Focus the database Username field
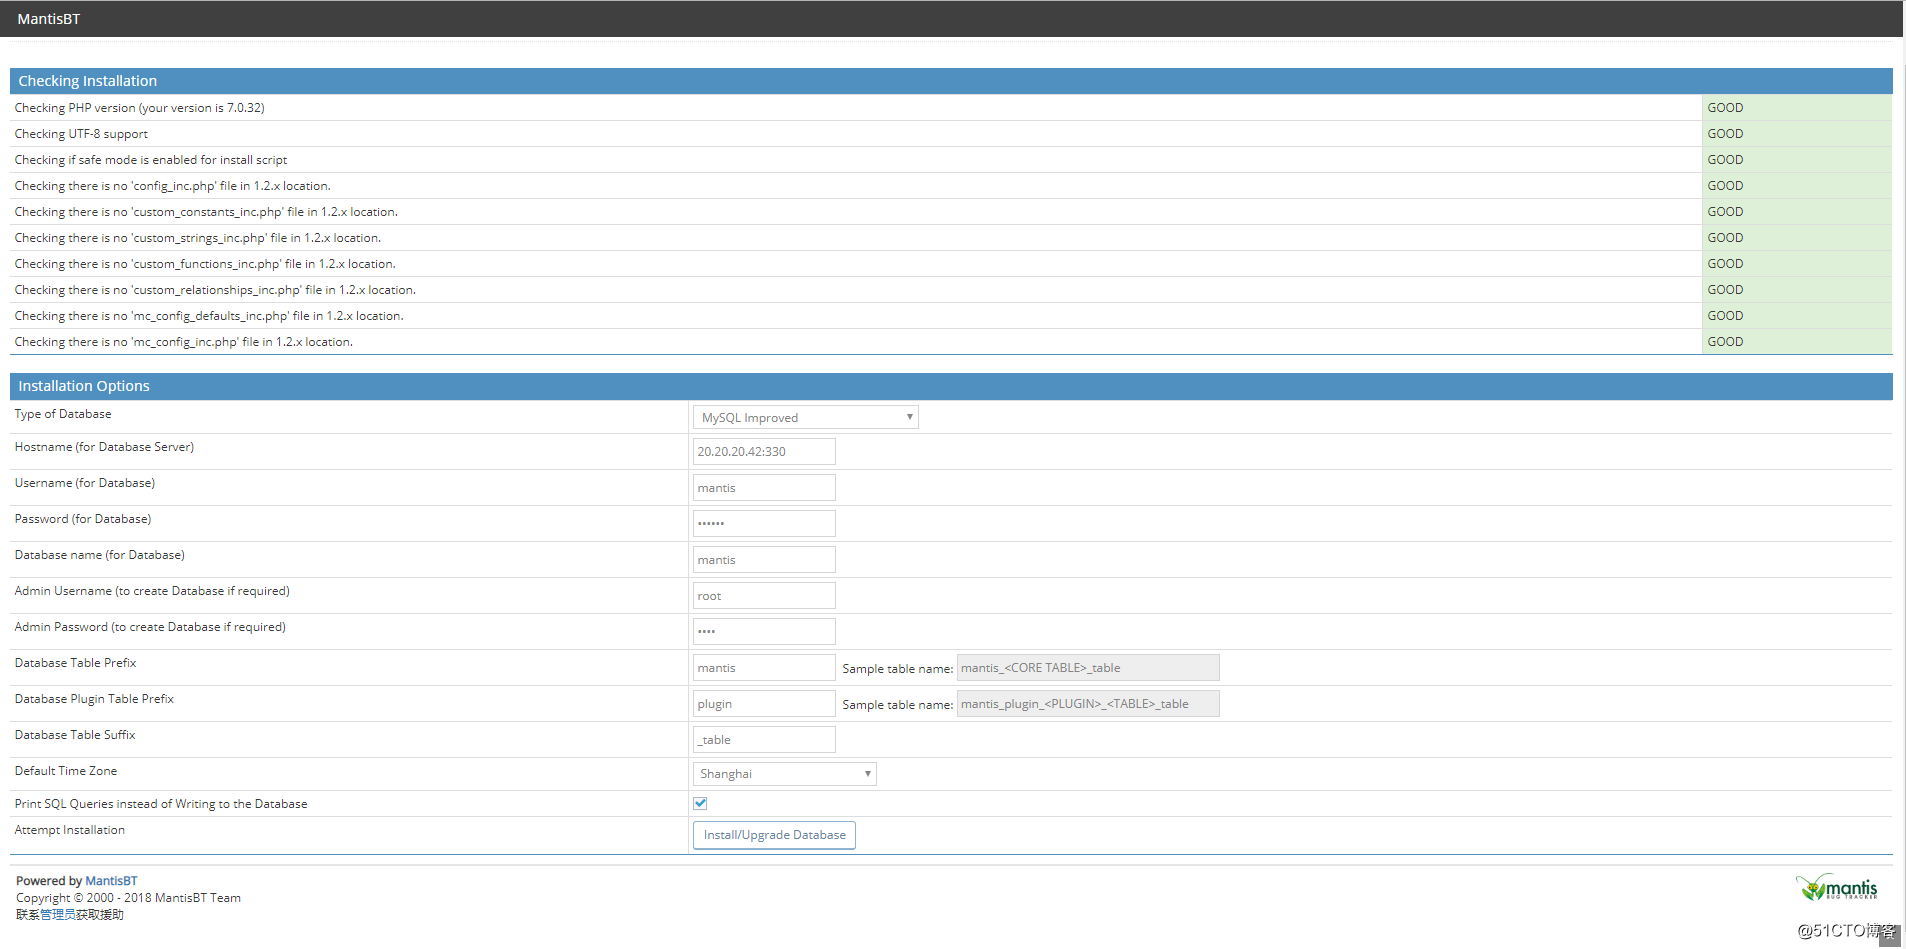 pos(764,487)
